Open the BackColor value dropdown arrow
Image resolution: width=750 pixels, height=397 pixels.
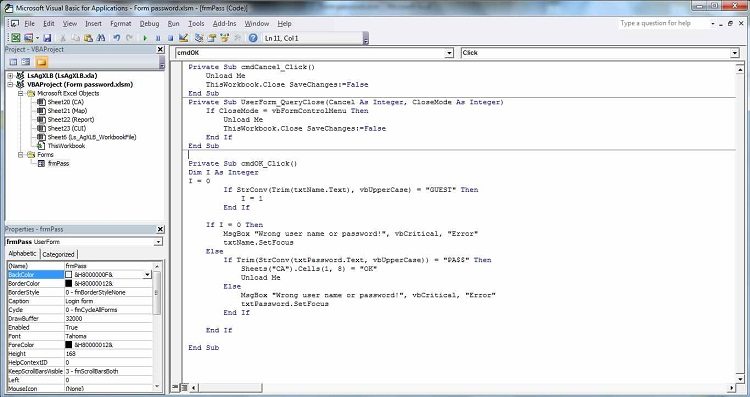point(147,275)
